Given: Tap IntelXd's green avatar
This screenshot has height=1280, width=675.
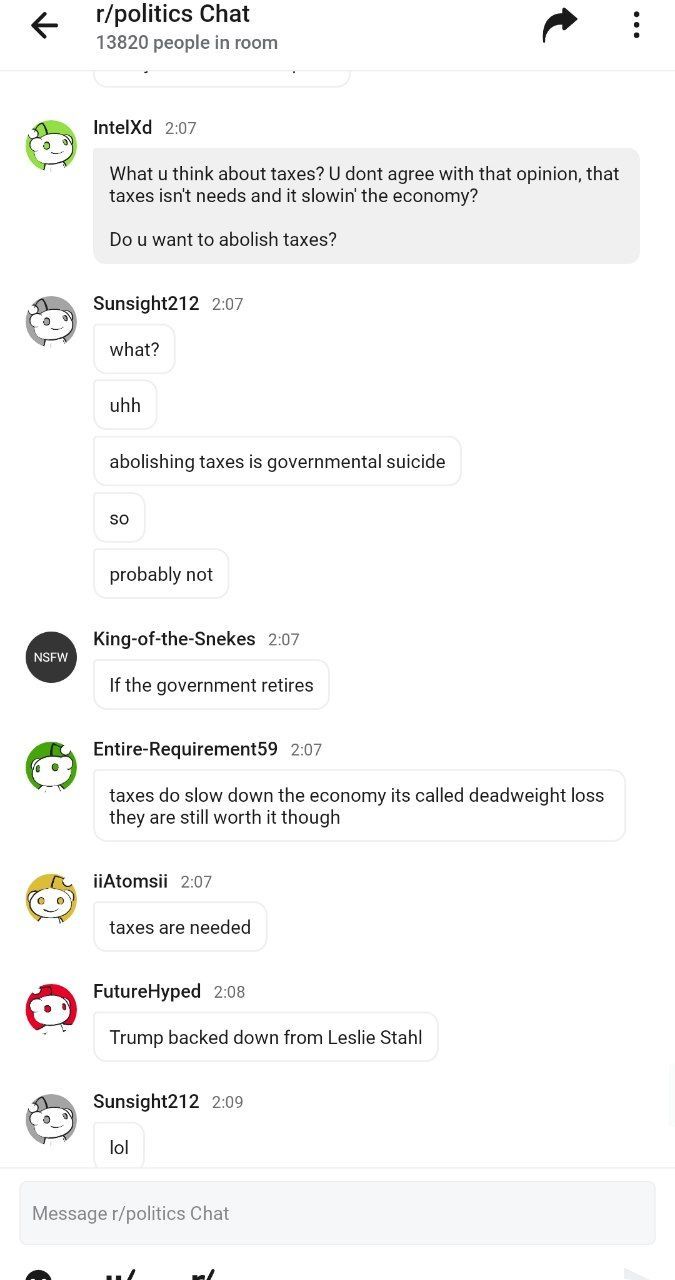Looking at the screenshot, I should pyautogui.click(x=51, y=145).
